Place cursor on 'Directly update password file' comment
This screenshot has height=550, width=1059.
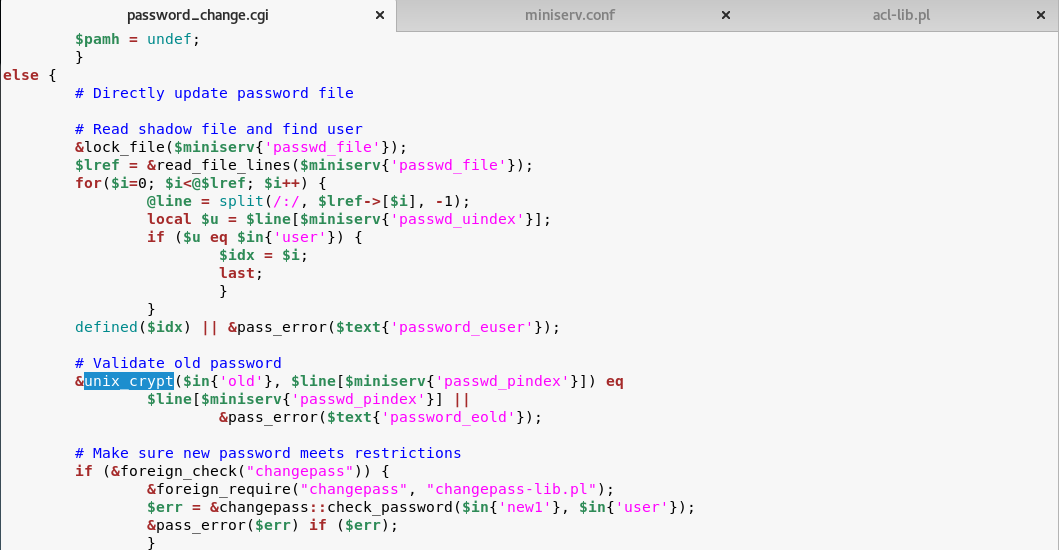(x=222, y=93)
